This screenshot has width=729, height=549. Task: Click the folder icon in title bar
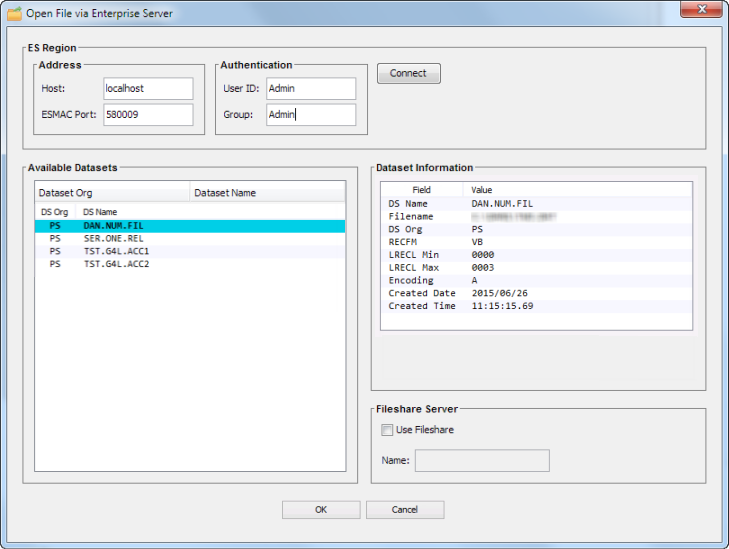coord(14,14)
